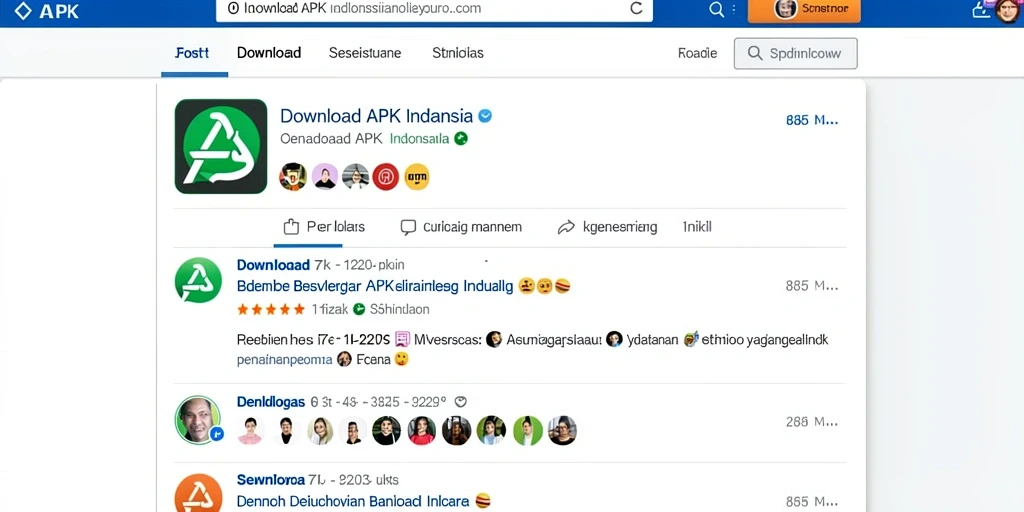Click the kgenesmieng share tab
The image size is (1024, 512).
pyautogui.click(x=607, y=227)
